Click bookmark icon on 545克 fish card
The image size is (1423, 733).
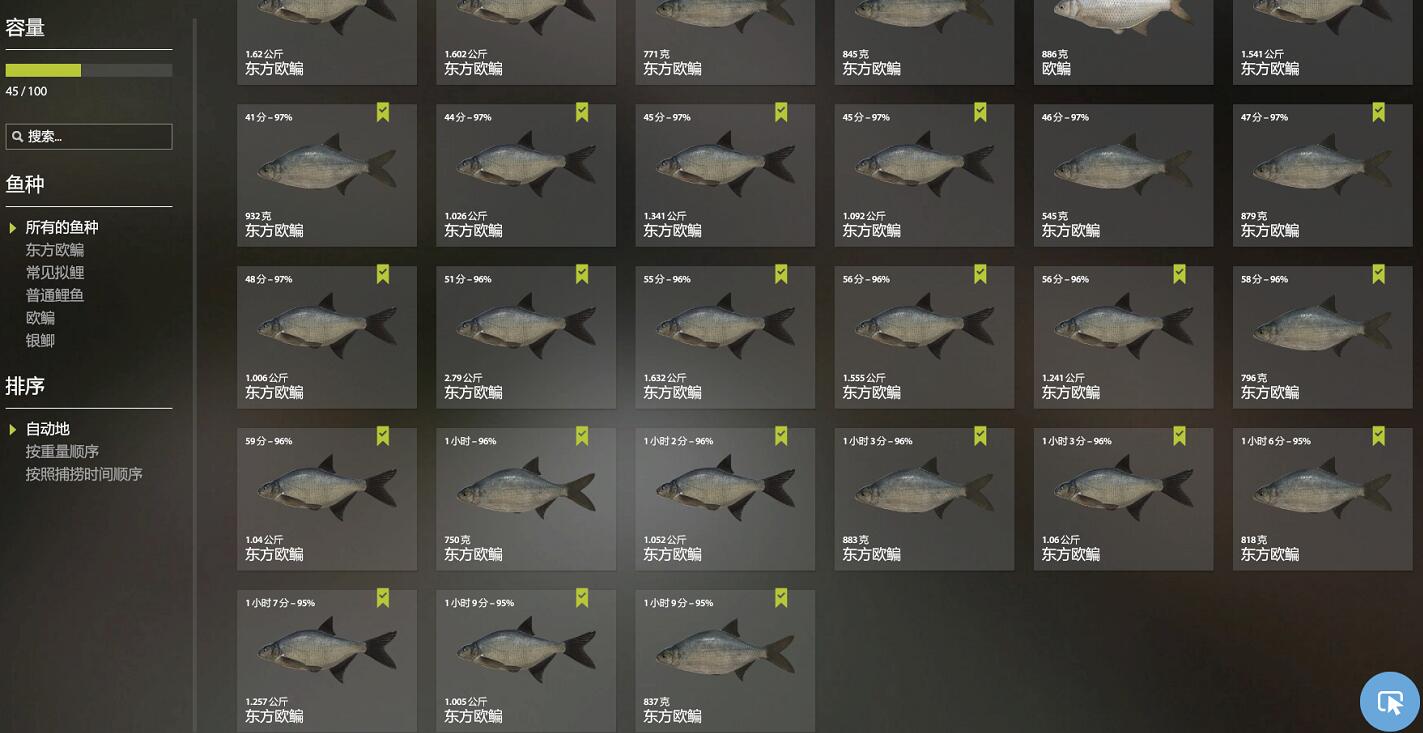click(1179, 112)
